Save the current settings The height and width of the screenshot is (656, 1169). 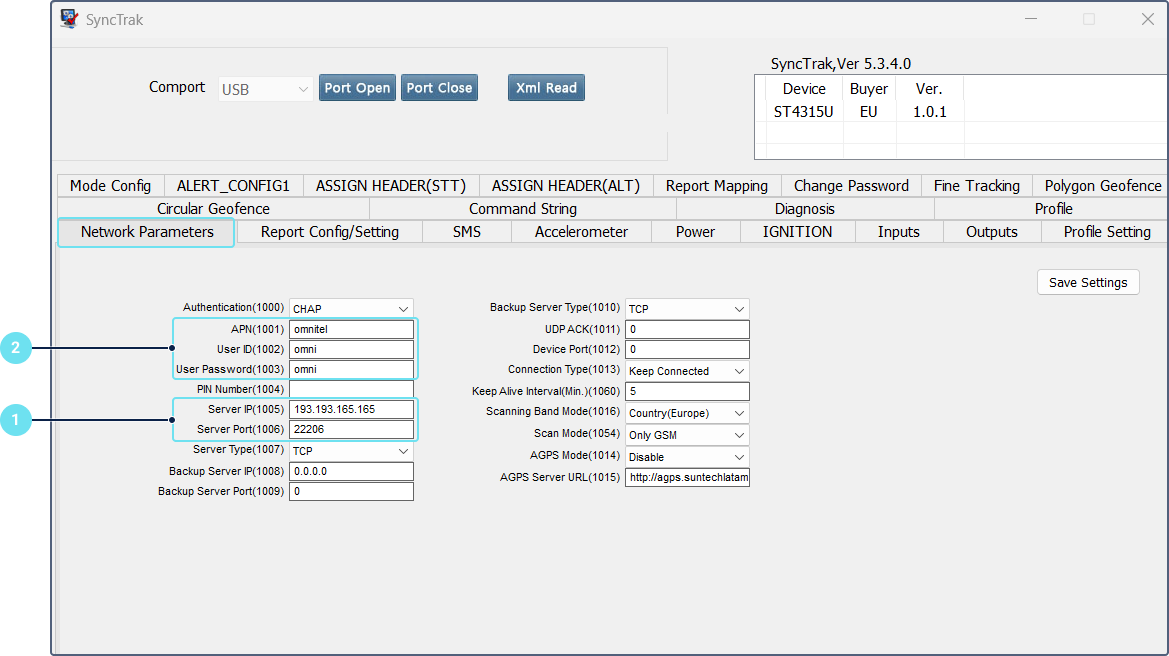pos(1088,283)
